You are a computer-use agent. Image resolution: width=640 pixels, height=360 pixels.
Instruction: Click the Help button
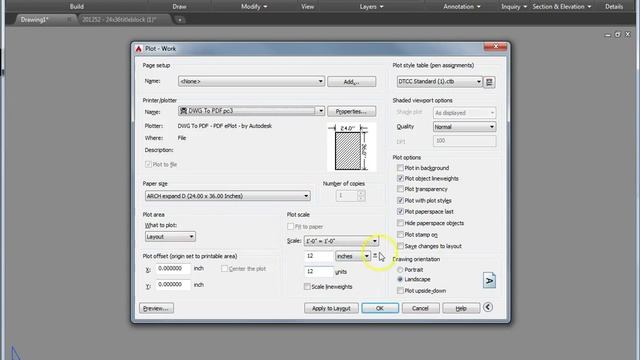point(461,308)
